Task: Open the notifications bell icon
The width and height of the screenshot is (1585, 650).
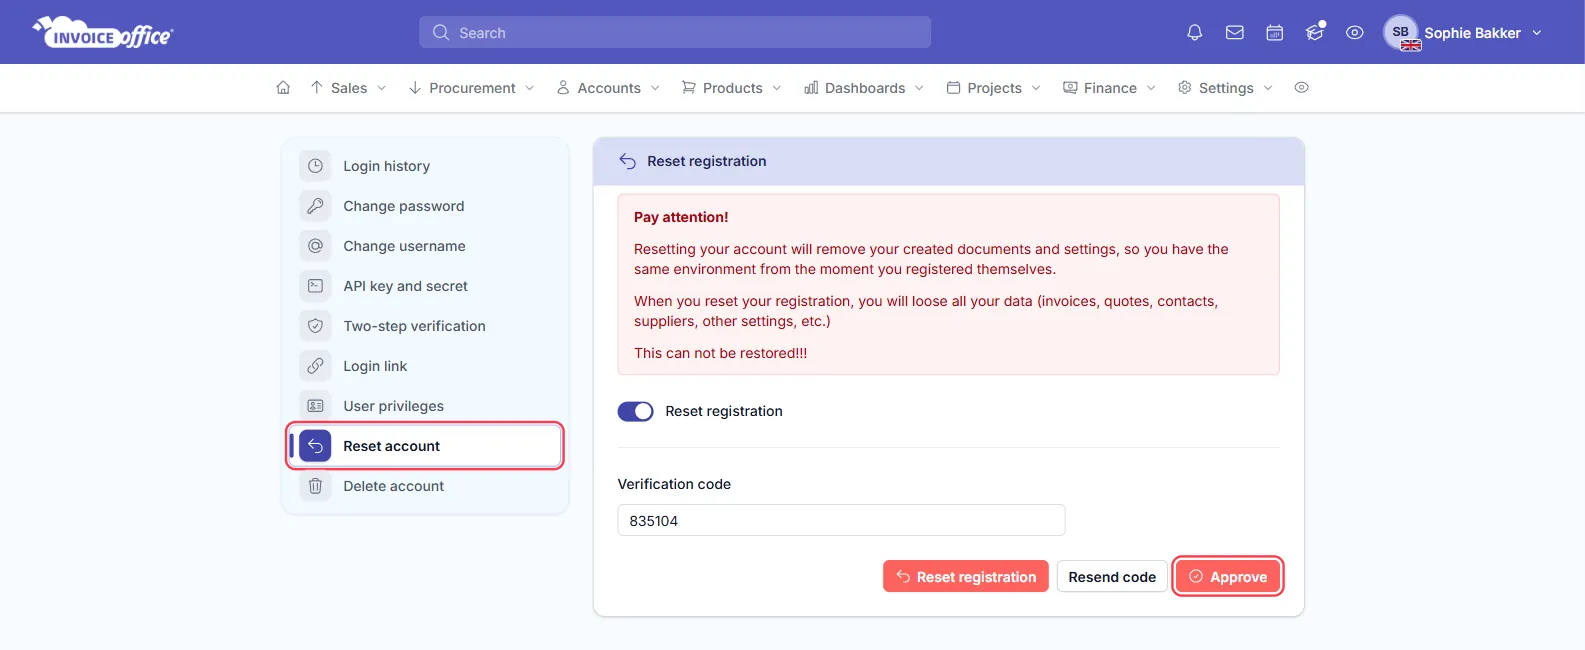Action: tap(1194, 33)
